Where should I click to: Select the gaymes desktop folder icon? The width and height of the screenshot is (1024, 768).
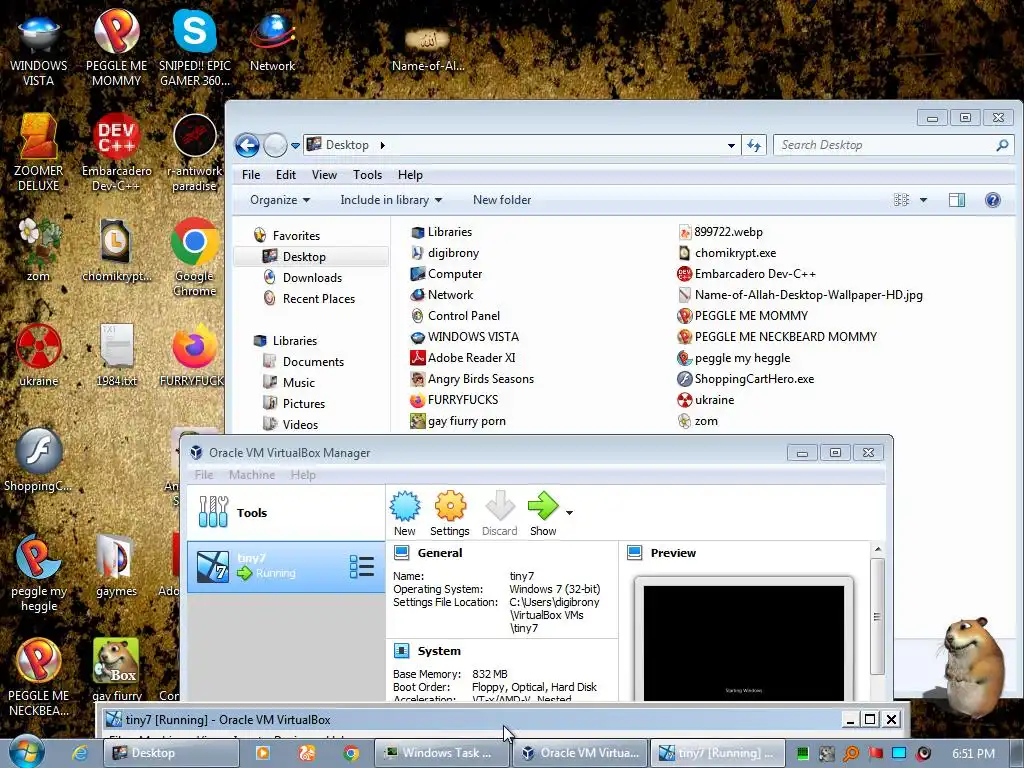[116, 566]
